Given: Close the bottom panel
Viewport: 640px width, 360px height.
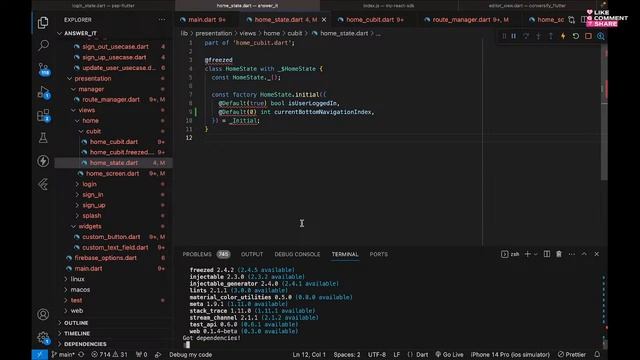Looking at the screenshot, I should 597,254.
